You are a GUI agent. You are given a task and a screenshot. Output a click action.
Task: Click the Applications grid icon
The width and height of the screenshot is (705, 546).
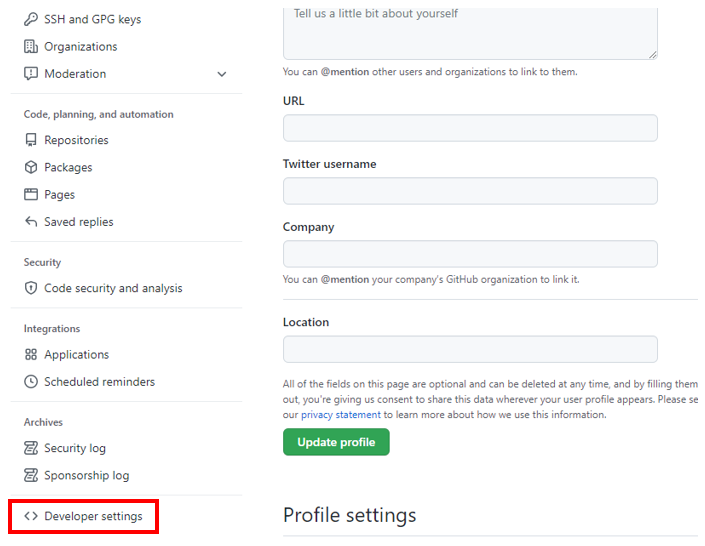click(x=31, y=355)
